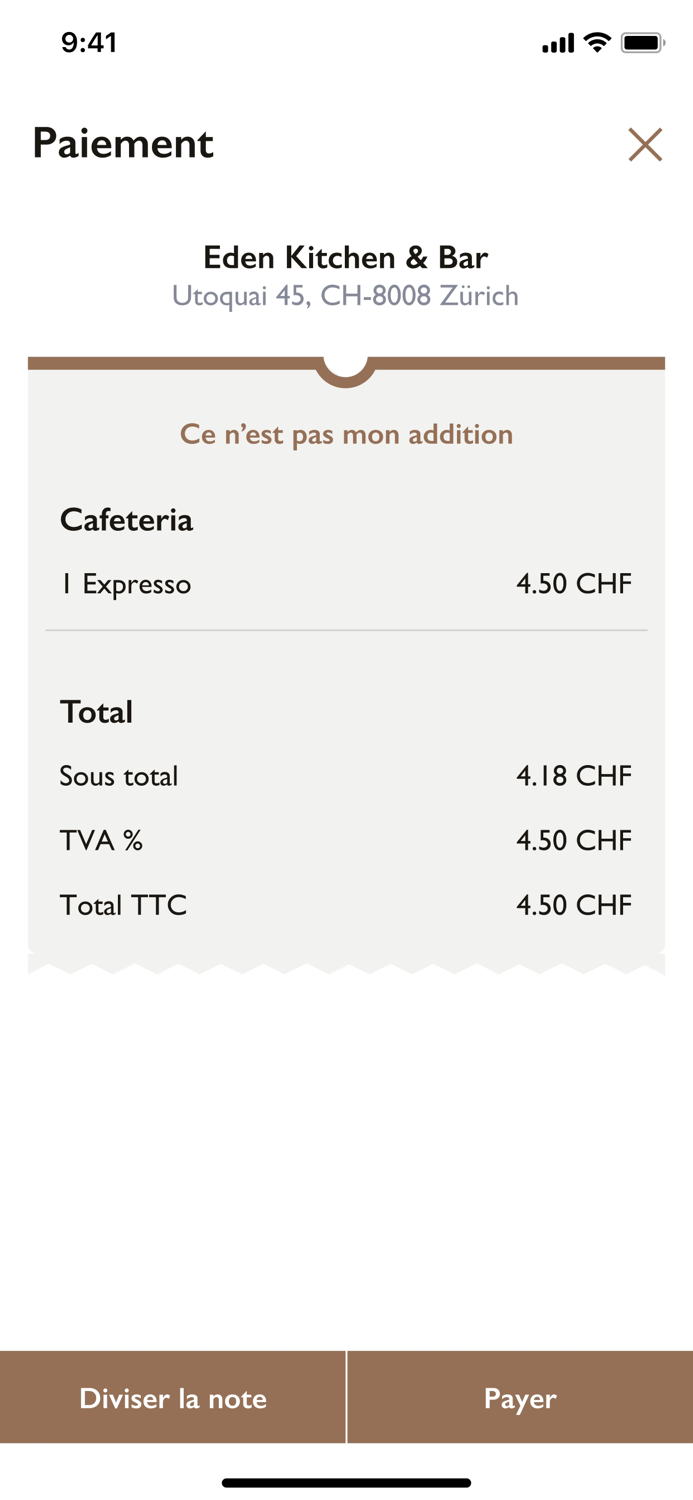Tap the Total TTC amount
693x1500 pixels.
point(574,906)
